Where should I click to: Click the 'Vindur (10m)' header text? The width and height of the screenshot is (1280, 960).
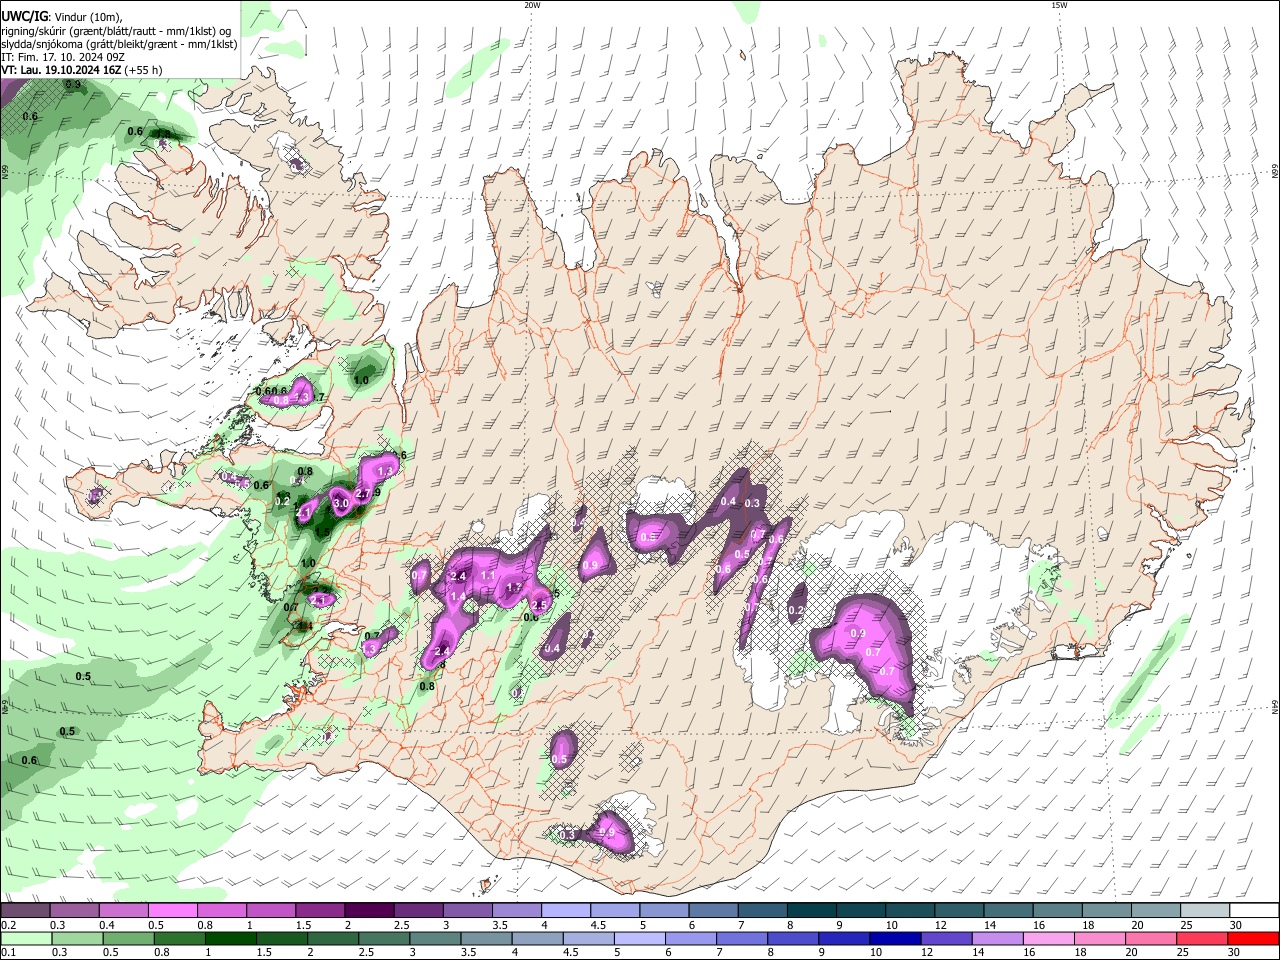tap(88, 17)
